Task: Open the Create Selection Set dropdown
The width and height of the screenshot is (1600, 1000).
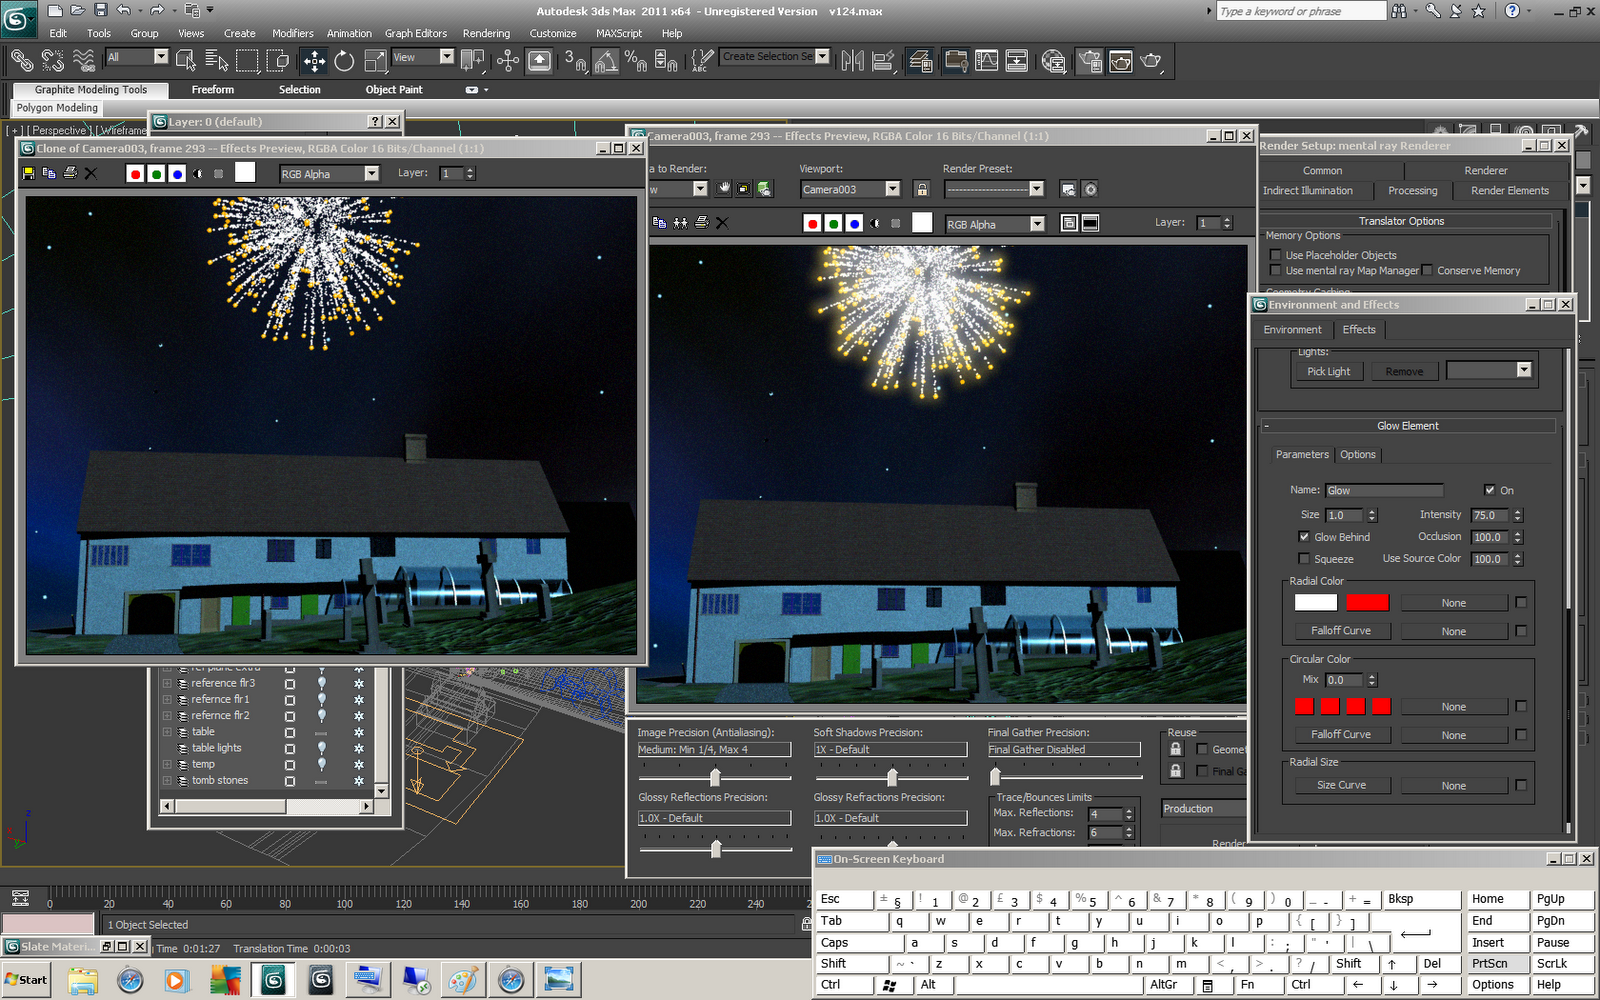Action: [776, 57]
